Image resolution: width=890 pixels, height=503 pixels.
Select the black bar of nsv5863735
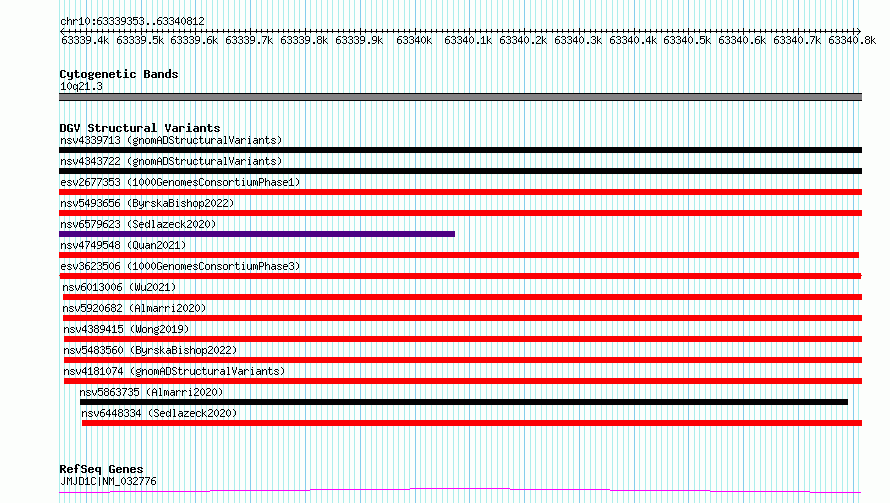point(464,402)
